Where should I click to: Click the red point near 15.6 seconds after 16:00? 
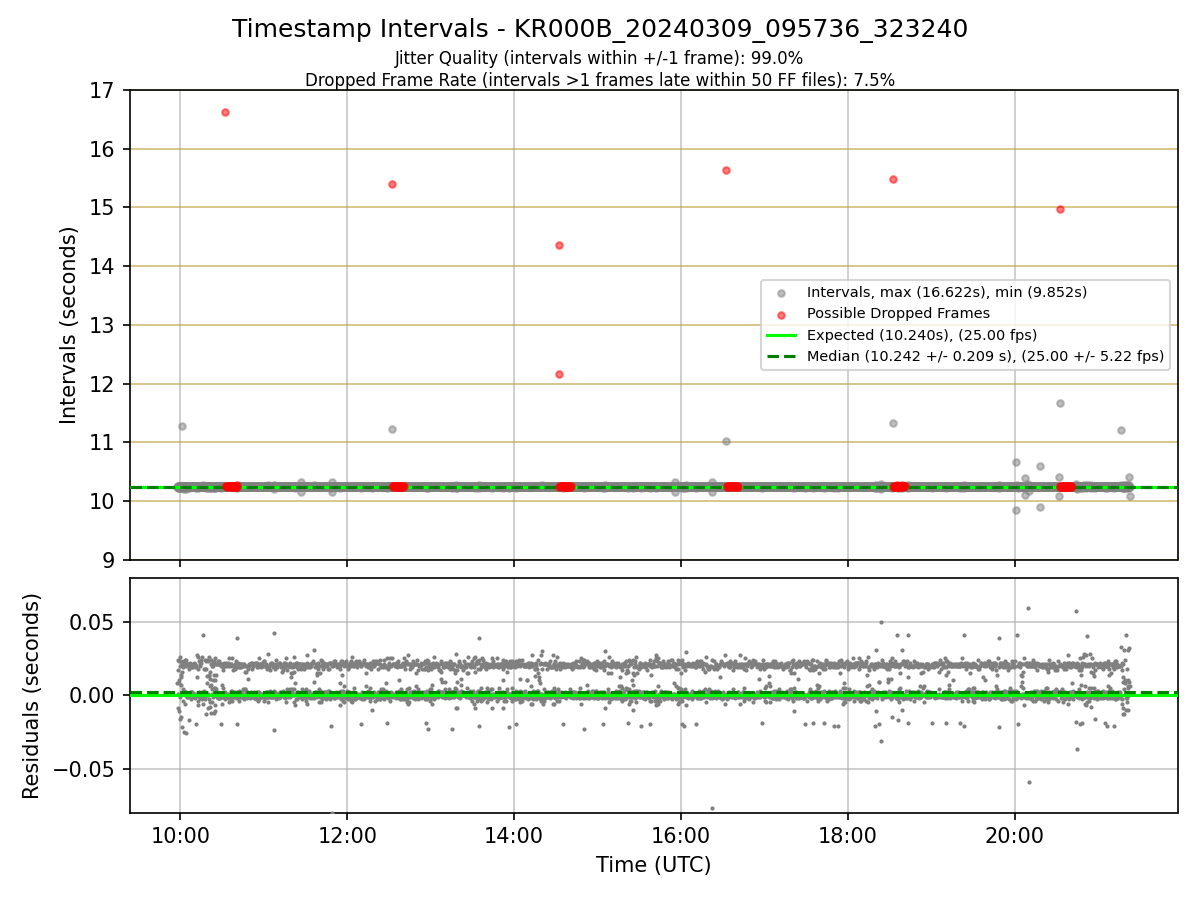tap(726, 170)
